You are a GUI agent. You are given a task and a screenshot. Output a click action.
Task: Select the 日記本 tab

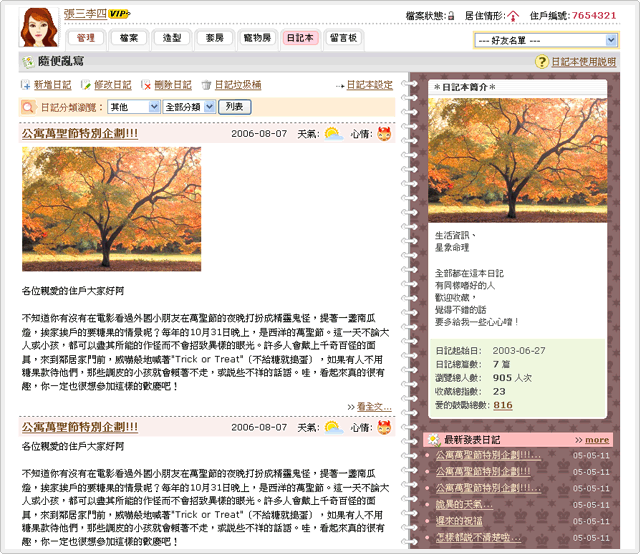[x=300, y=38]
